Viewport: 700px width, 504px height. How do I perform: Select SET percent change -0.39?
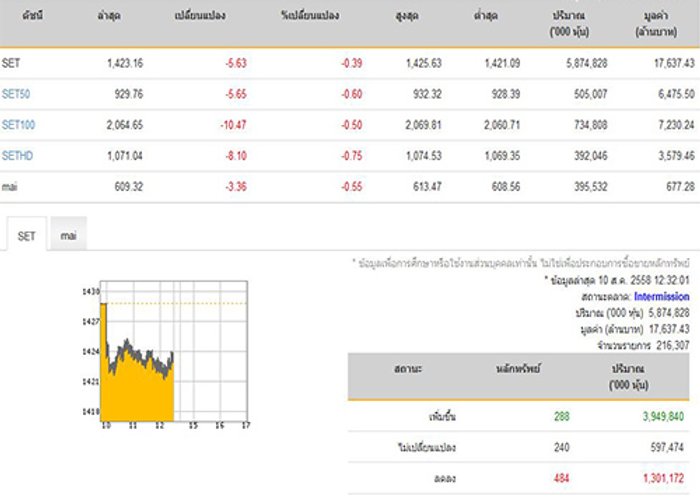(352, 63)
